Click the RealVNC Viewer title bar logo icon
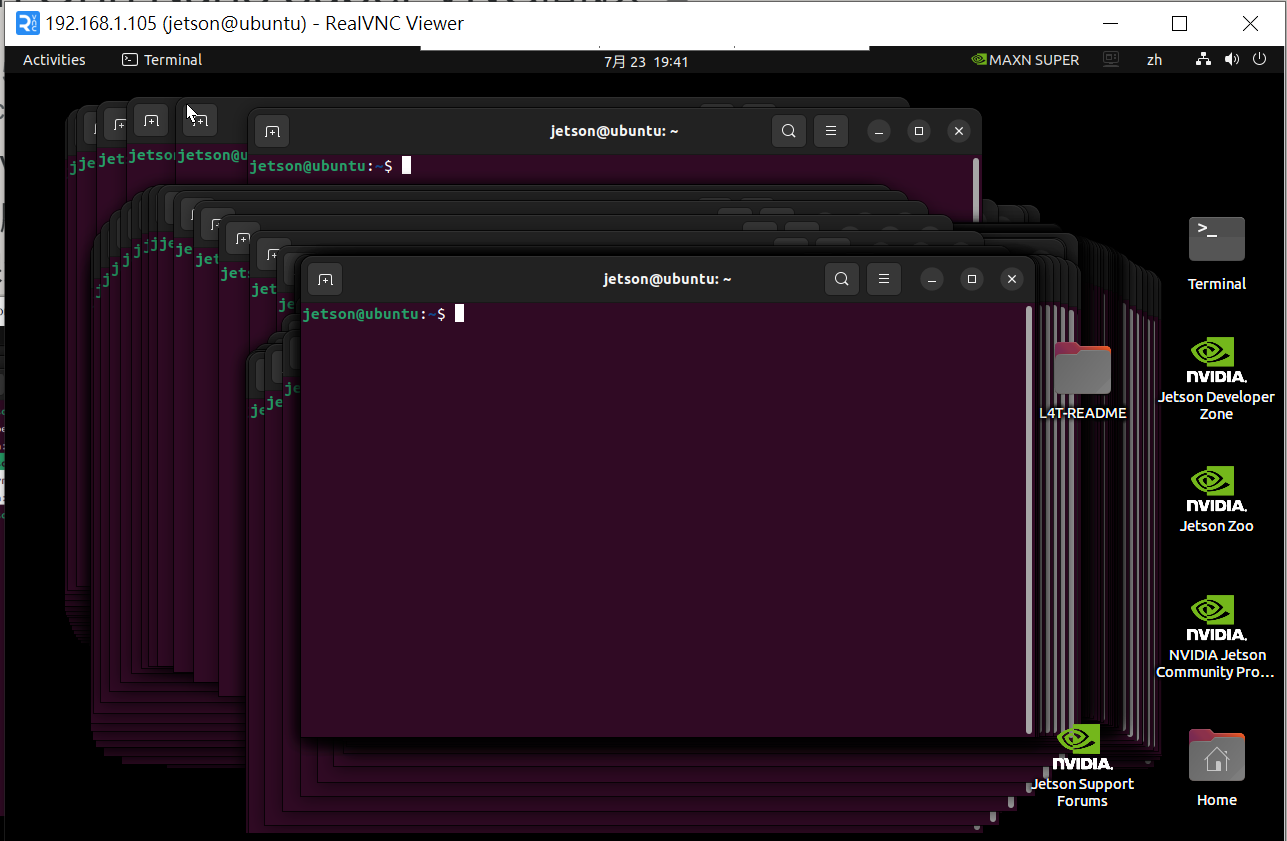1287x841 pixels. tap(28, 23)
